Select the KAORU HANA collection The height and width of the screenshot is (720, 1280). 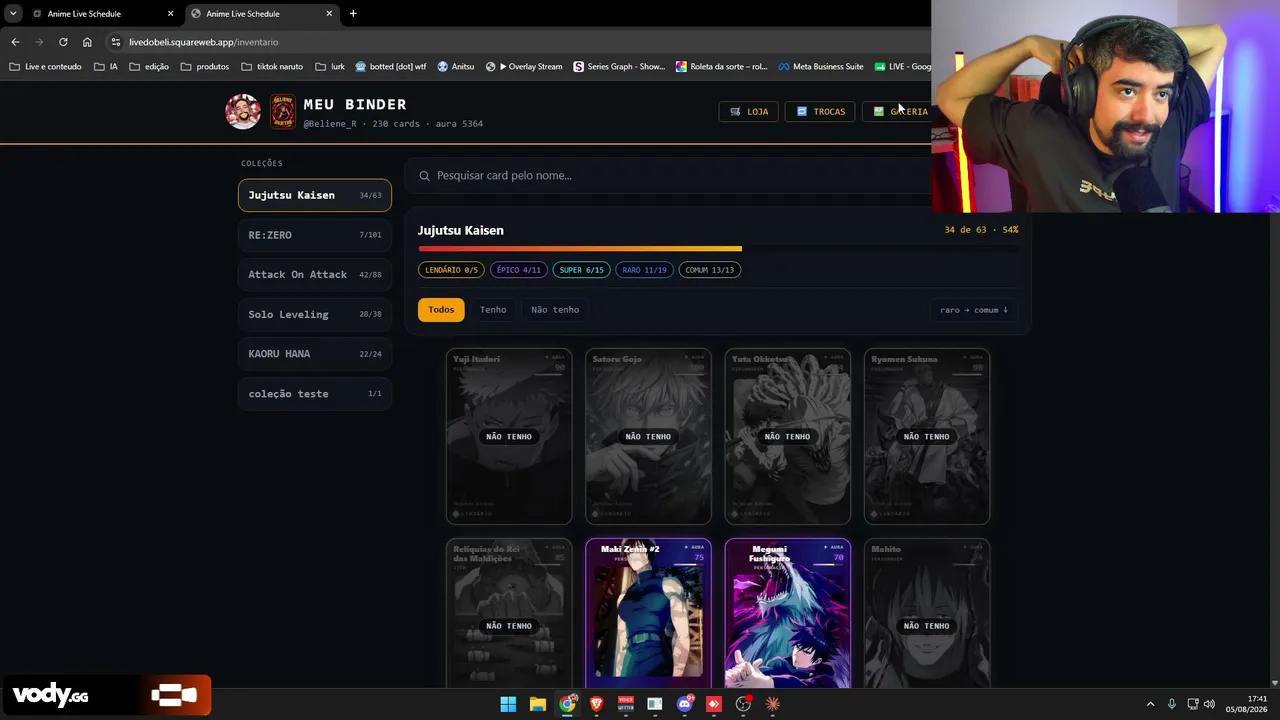(x=315, y=354)
